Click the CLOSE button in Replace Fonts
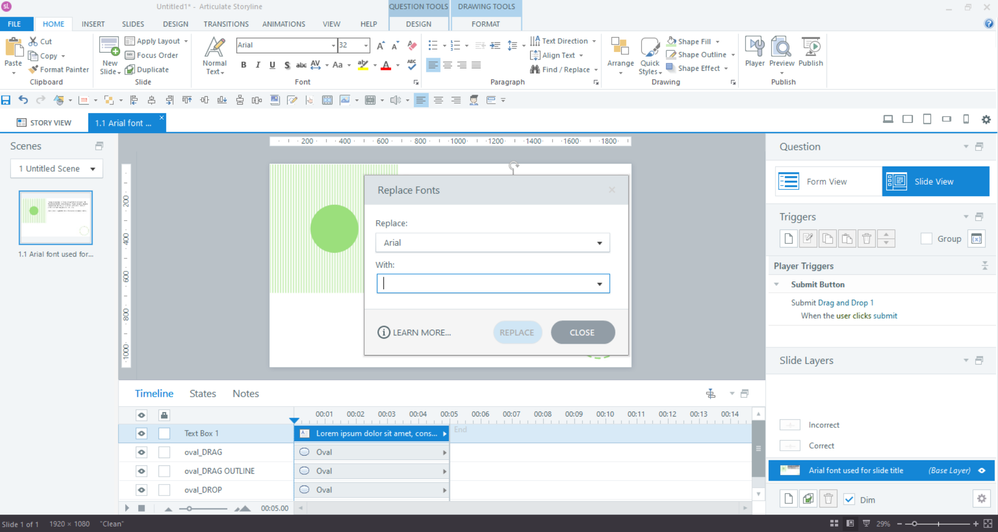998x532 pixels. (582, 332)
